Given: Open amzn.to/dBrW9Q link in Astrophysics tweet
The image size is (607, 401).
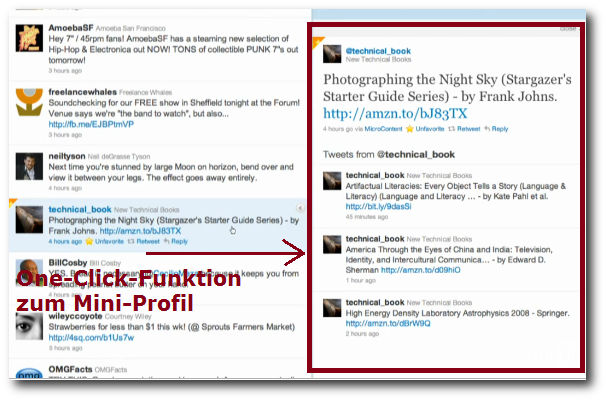Looking at the screenshot, I should pyautogui.click(x=388, y=324).
